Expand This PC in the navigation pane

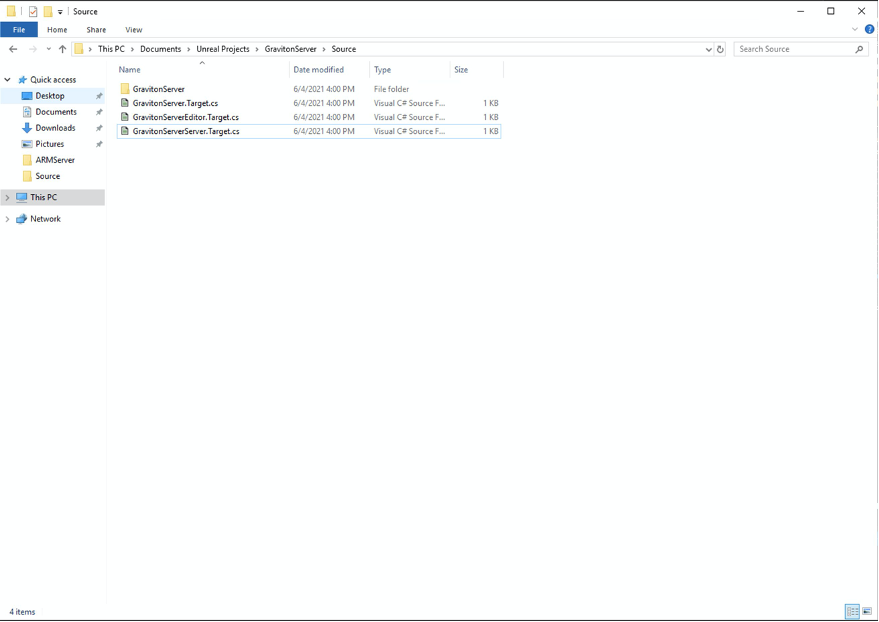pyautogui.click(x=7, y=197)
